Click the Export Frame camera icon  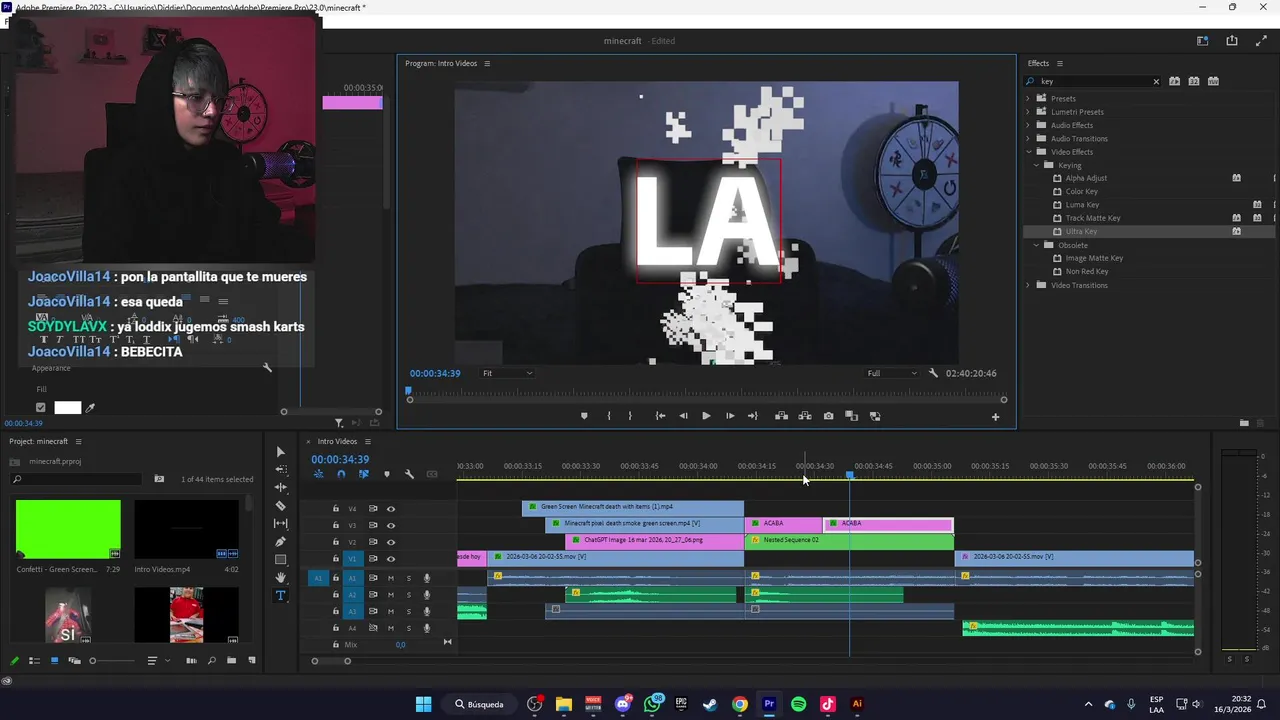[828, 416]
